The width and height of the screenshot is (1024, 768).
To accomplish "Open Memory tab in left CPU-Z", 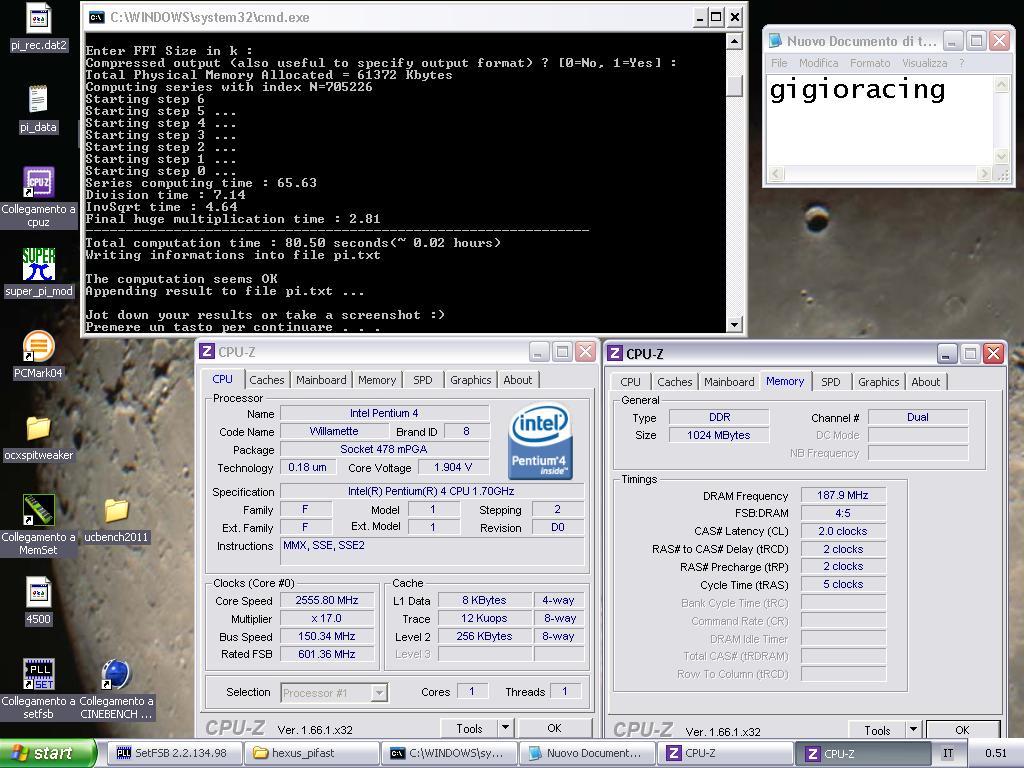I will click(x=377, y=380).
